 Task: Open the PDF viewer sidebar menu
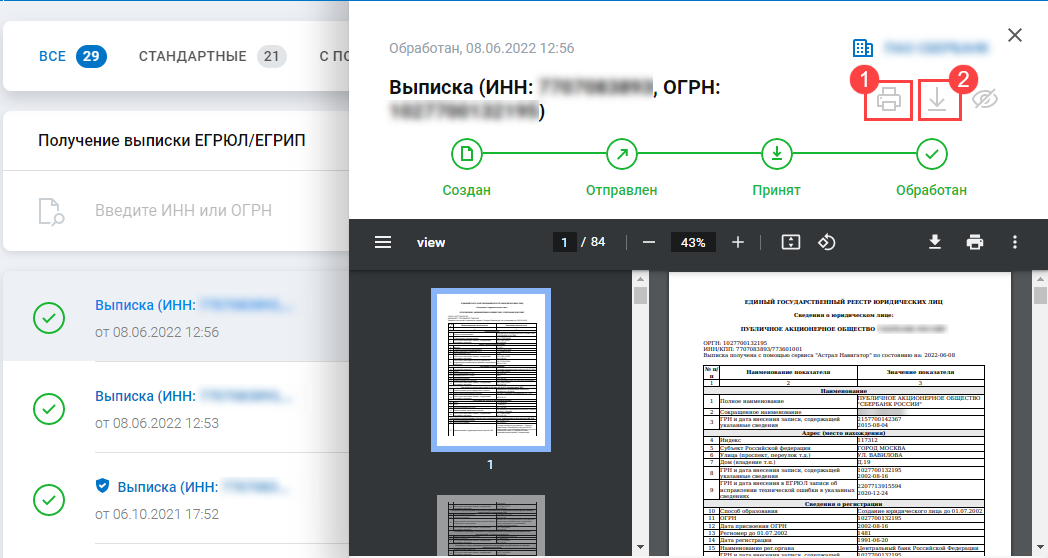tap(383, 242)
